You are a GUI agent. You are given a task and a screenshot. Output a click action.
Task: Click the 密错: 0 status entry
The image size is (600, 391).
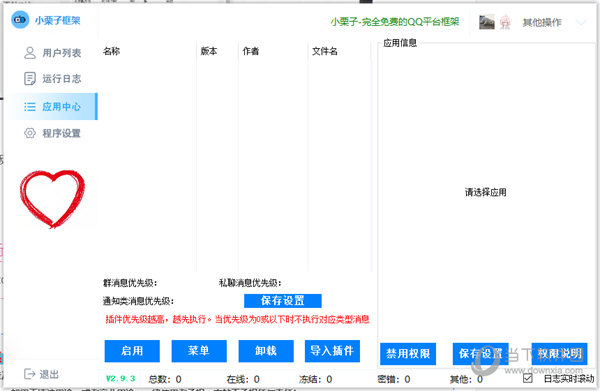394,379
